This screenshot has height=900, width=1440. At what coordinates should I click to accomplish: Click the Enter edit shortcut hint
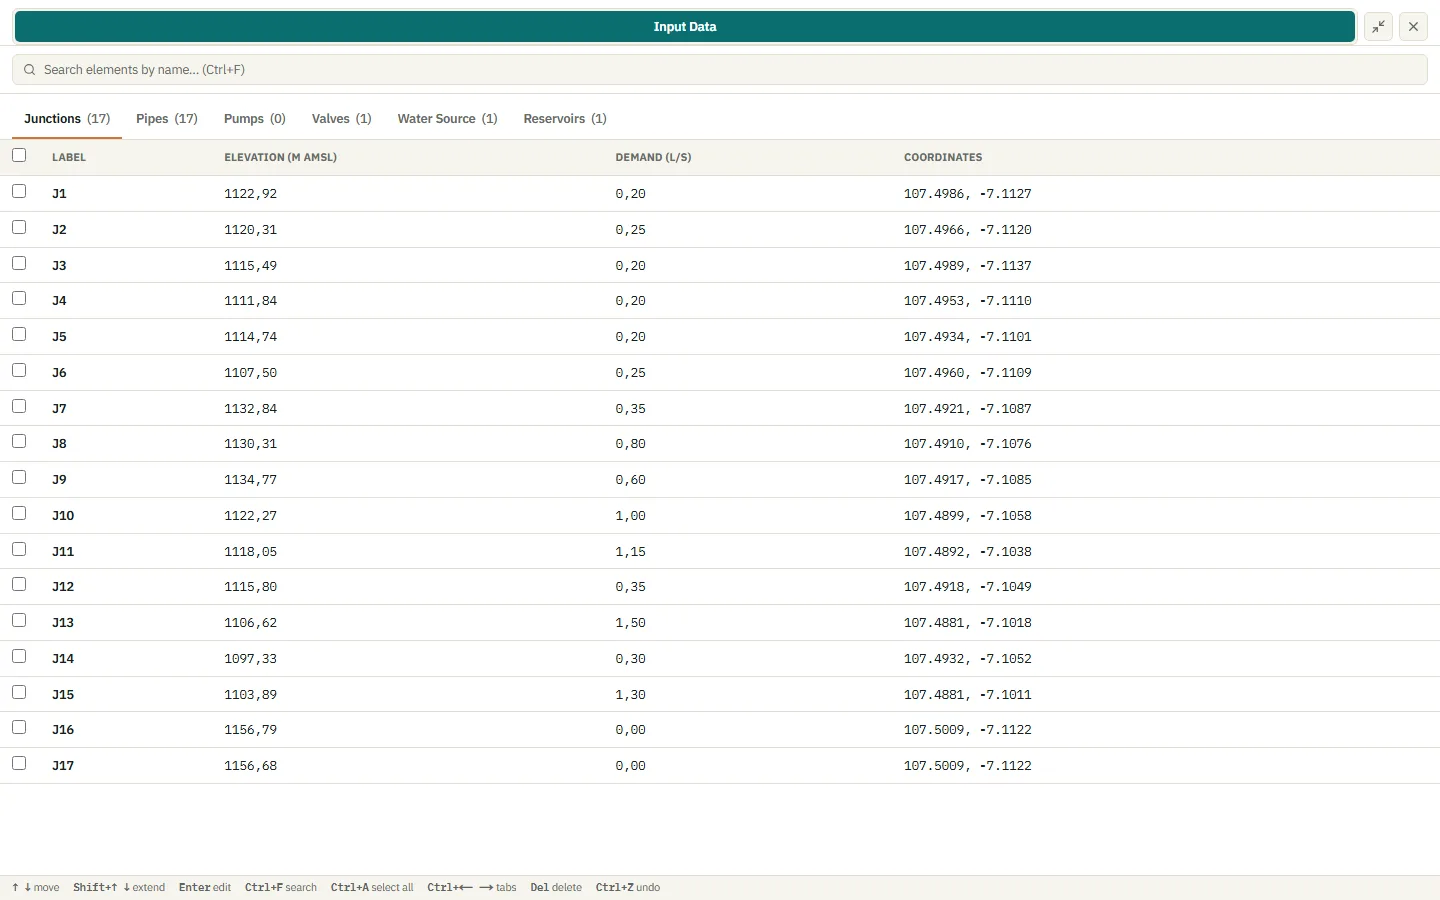pos(205,888)
